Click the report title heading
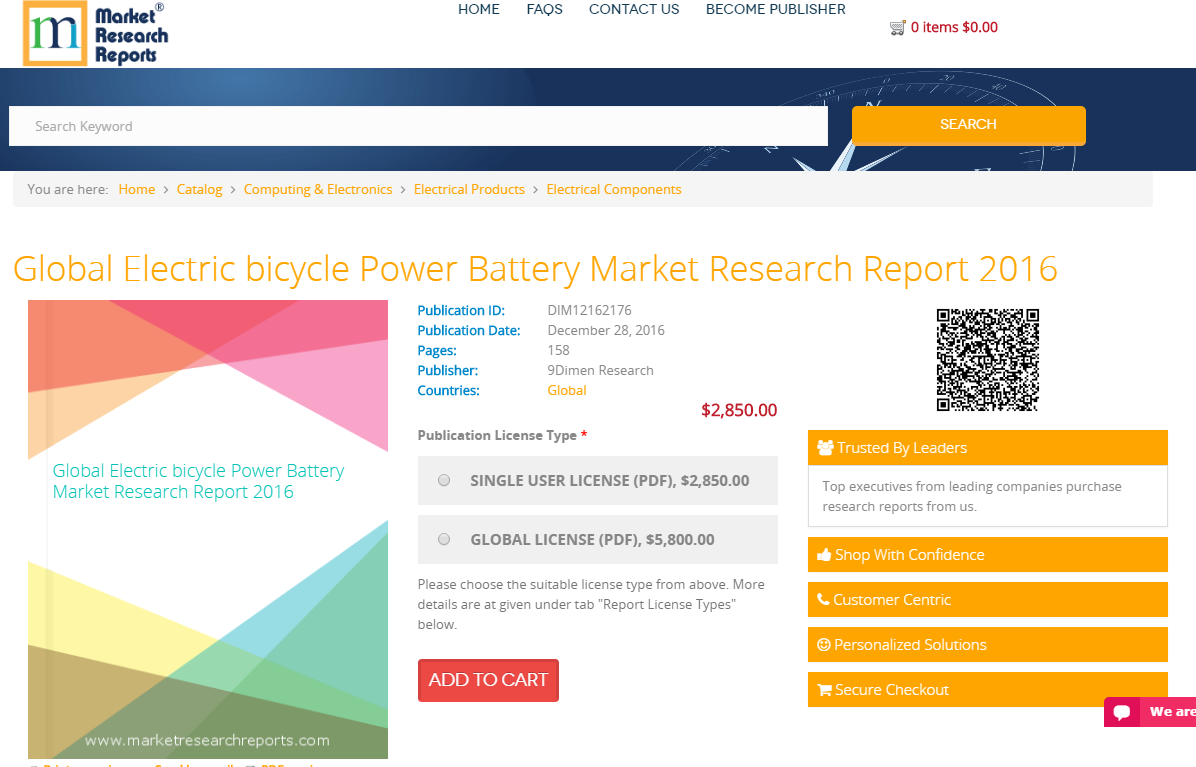Viewport: 1196px width, 767px height. click(x=535, y=268)
